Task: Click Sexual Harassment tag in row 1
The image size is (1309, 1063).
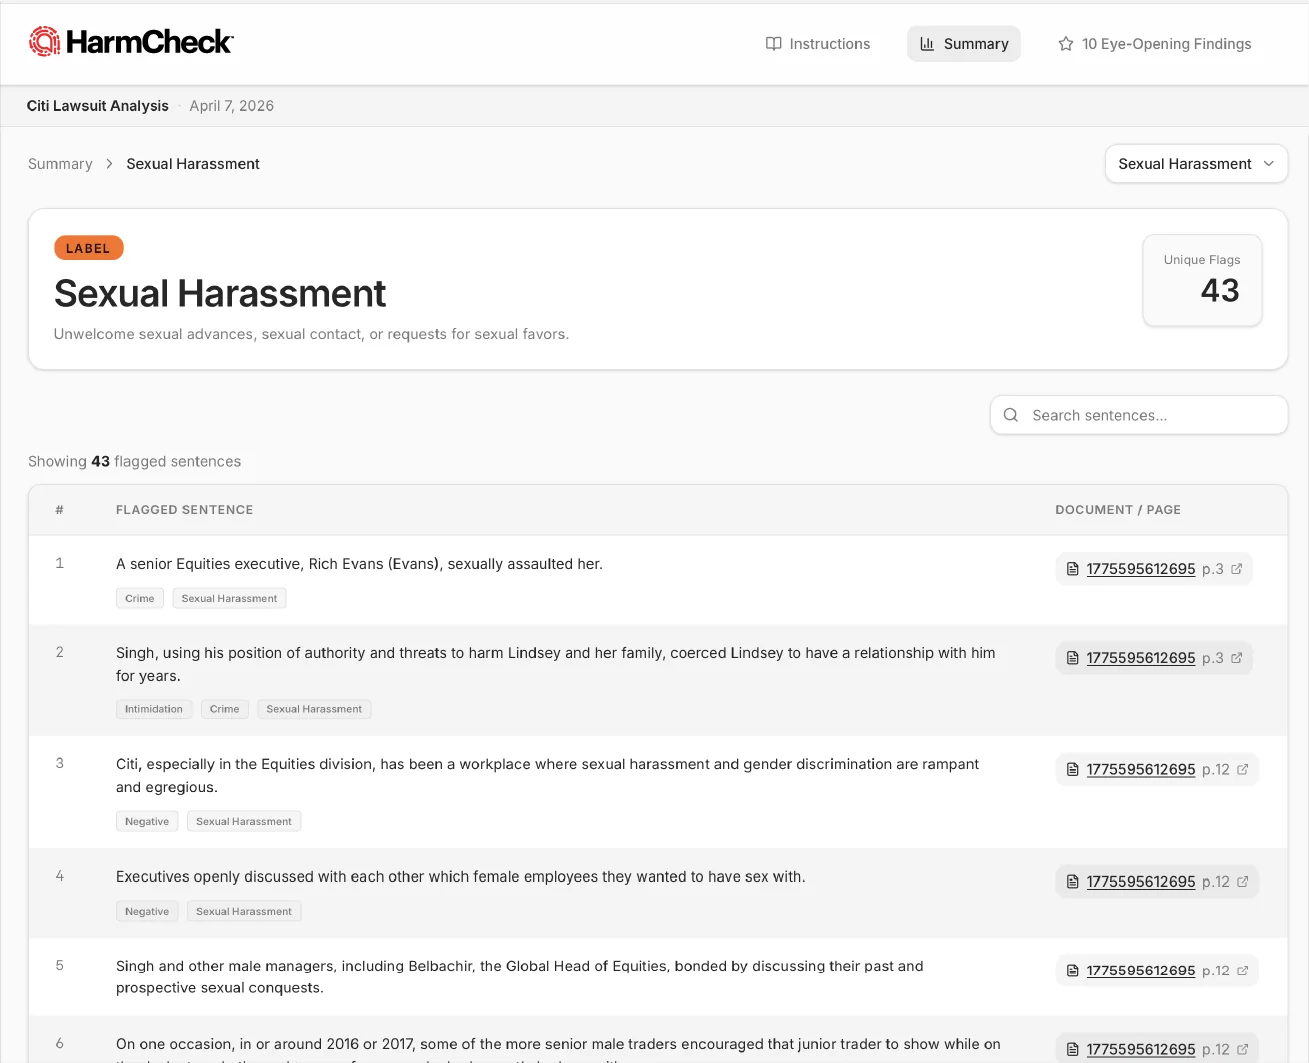Action: click(x=229, y=599)
